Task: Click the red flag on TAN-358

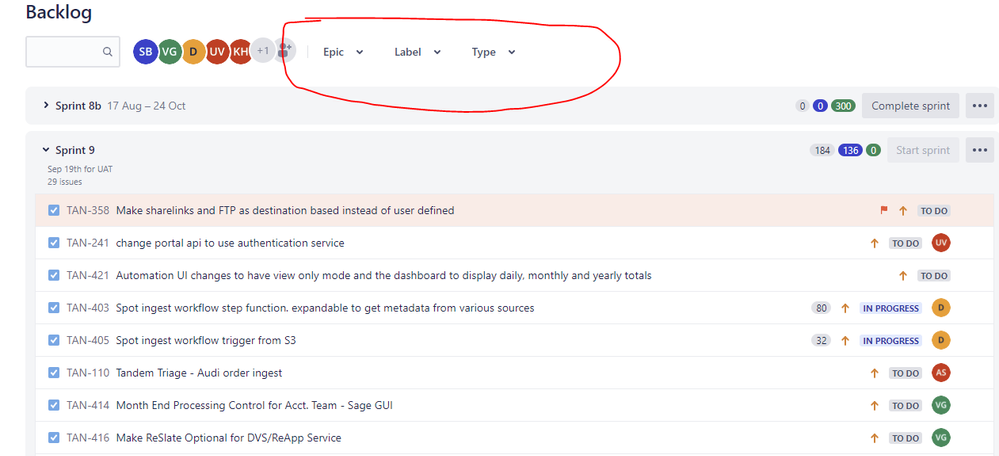Action: click(884, 210)
